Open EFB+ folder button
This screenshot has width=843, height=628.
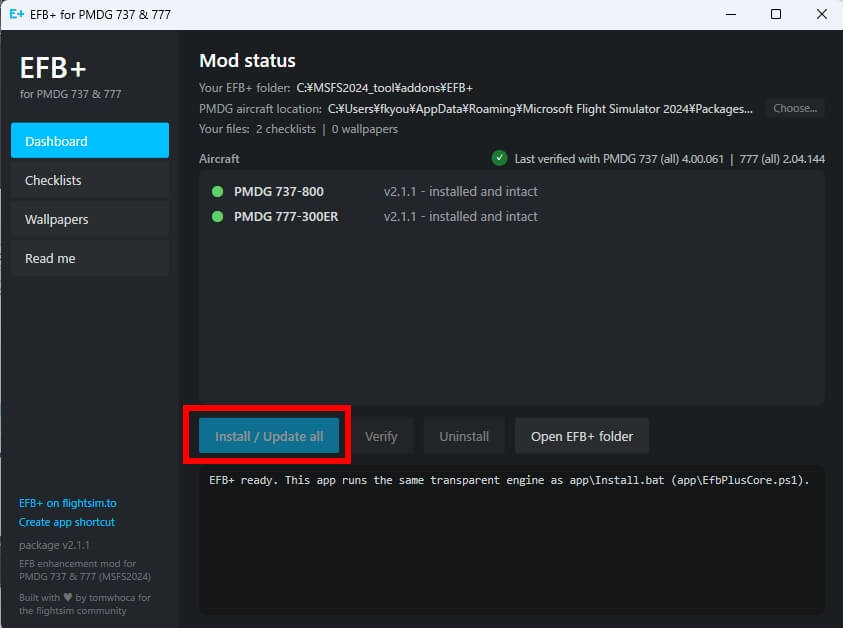tap(582, 436)
